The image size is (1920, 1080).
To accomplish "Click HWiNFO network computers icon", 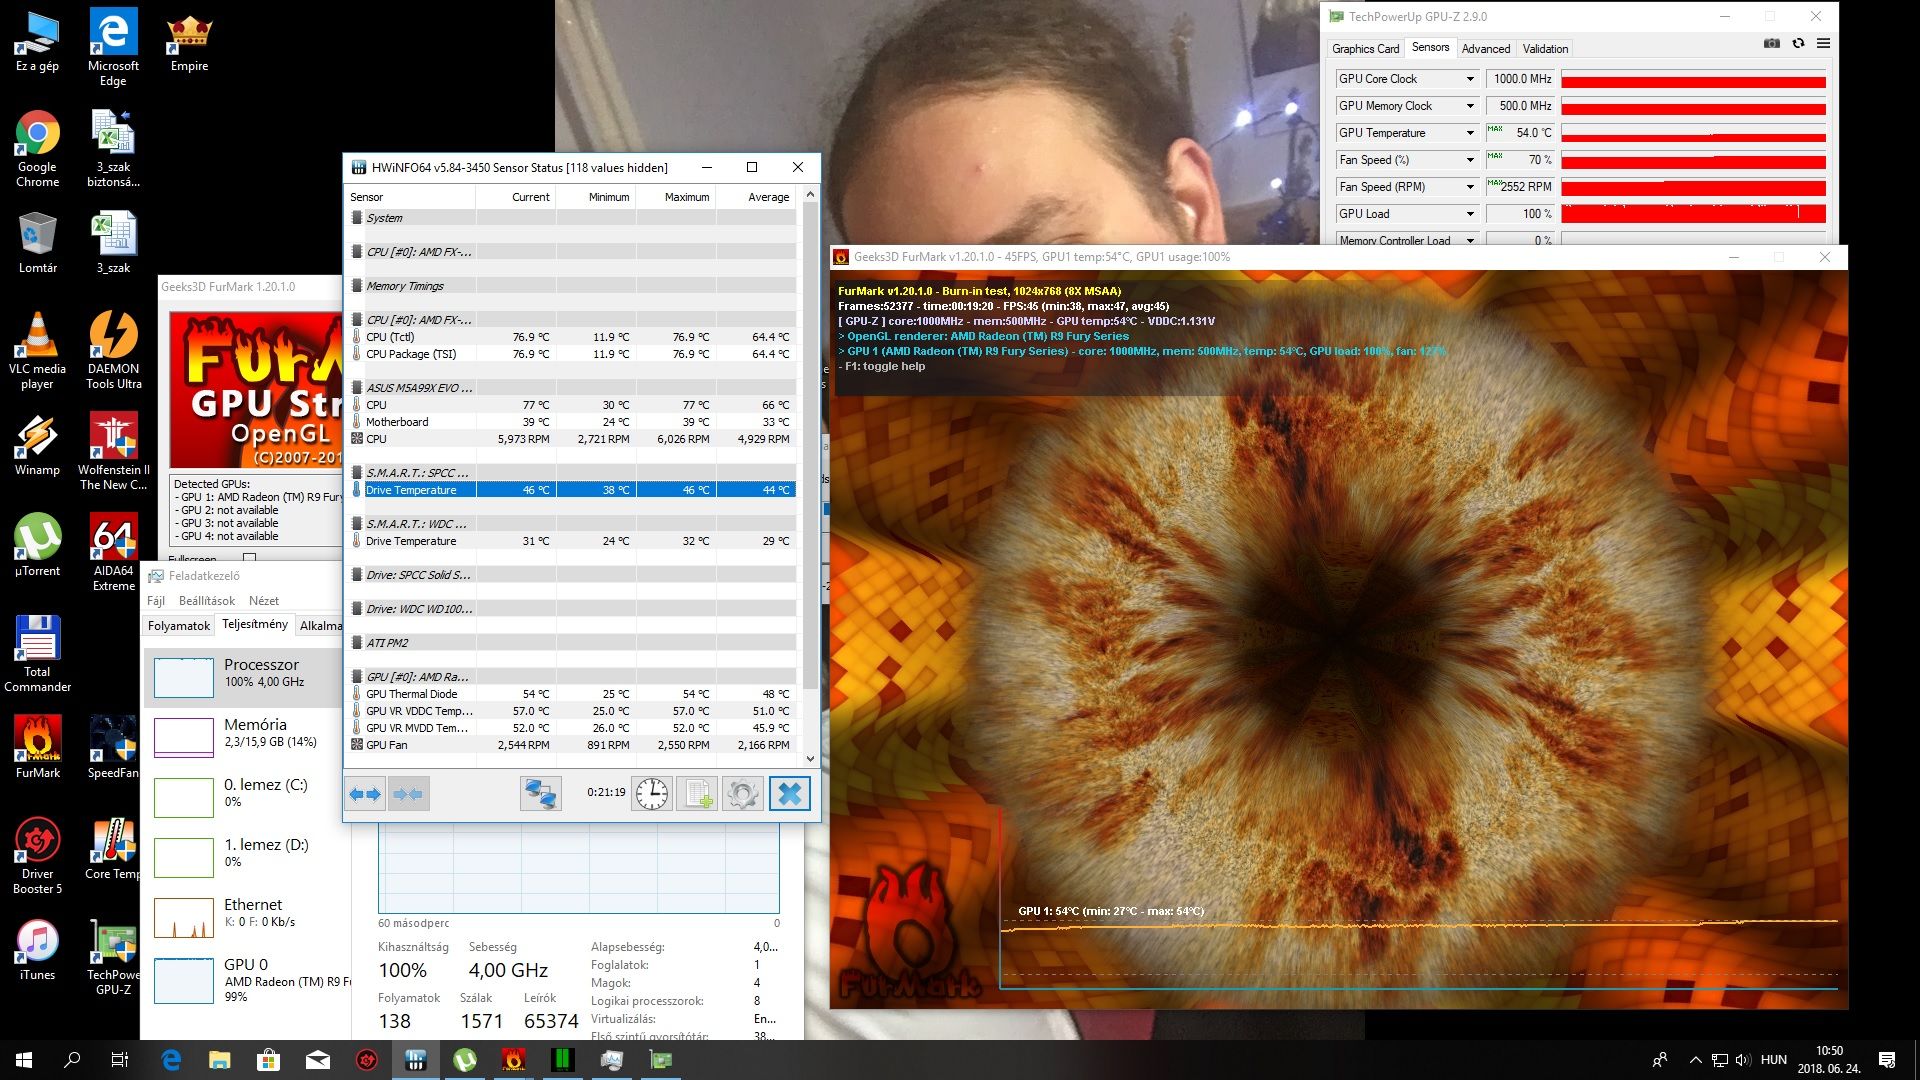I will click(541, 794).
